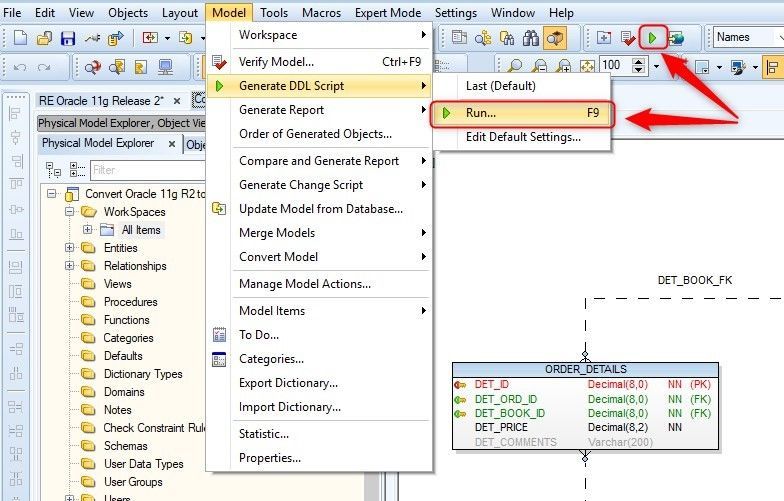Viewport: 784px width, 501px height.
Task: Expand the Entities folder
Action: (70, 248)
